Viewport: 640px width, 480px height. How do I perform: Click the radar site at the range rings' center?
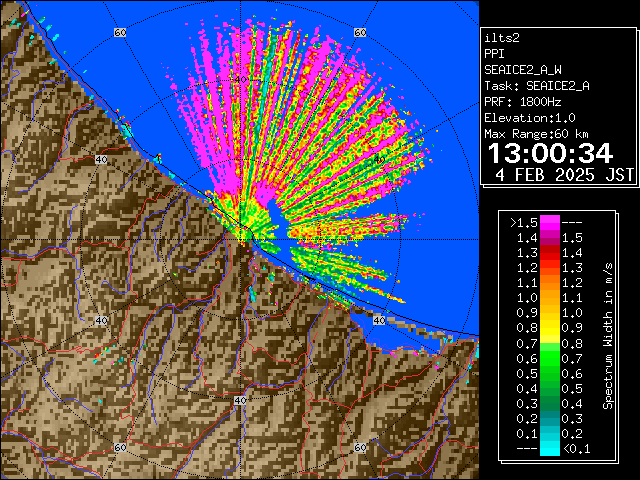[x=240, y=240]
